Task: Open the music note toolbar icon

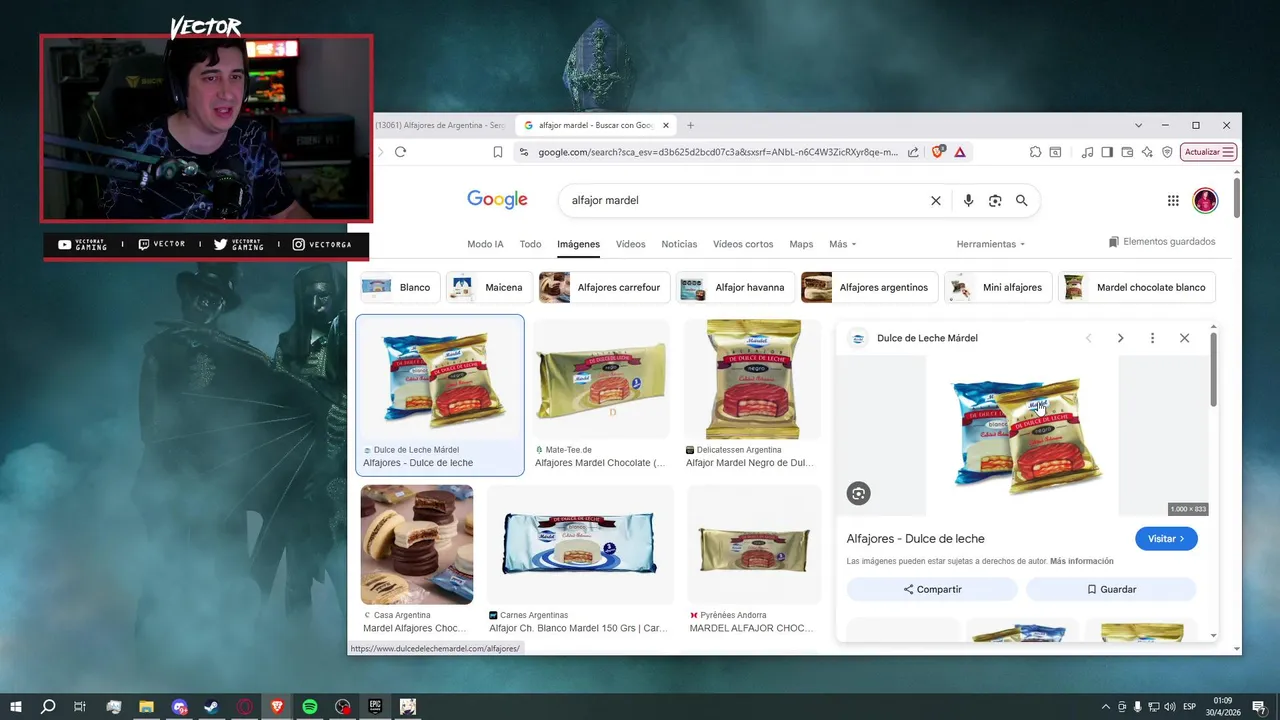Action: click(x=1087, y=152)
